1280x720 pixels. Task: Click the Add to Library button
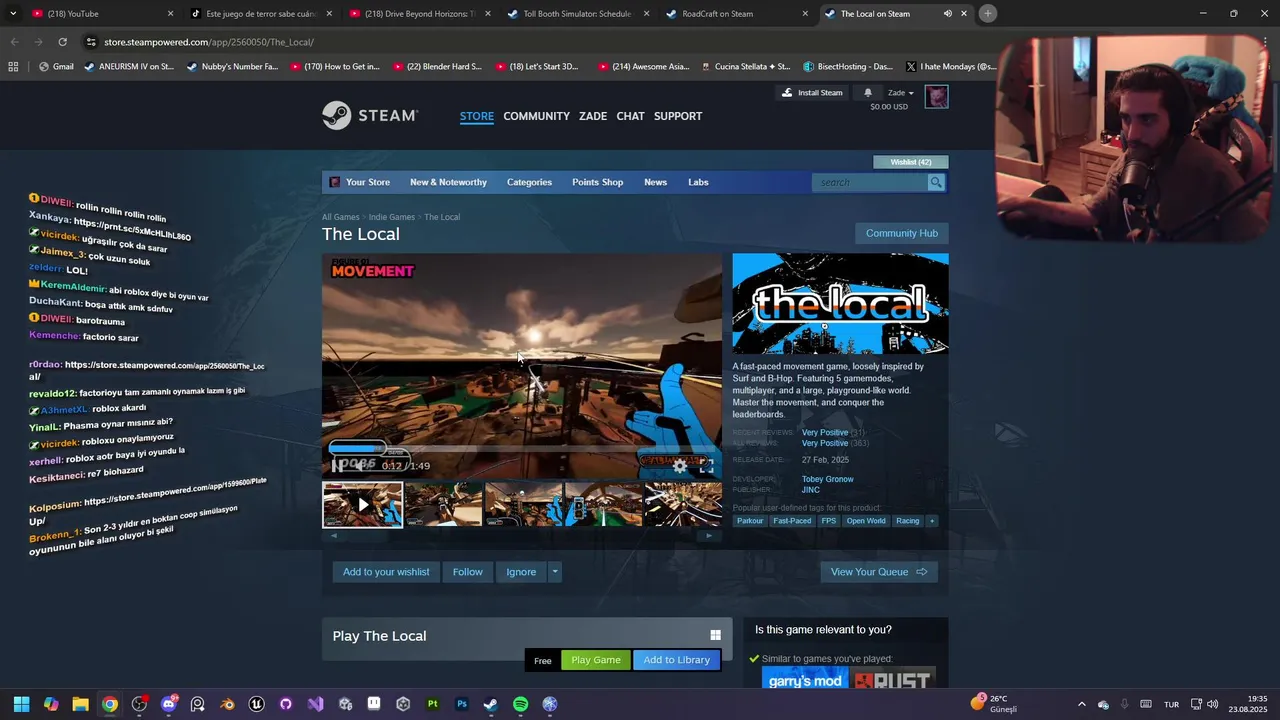click(x=676, y=660)
